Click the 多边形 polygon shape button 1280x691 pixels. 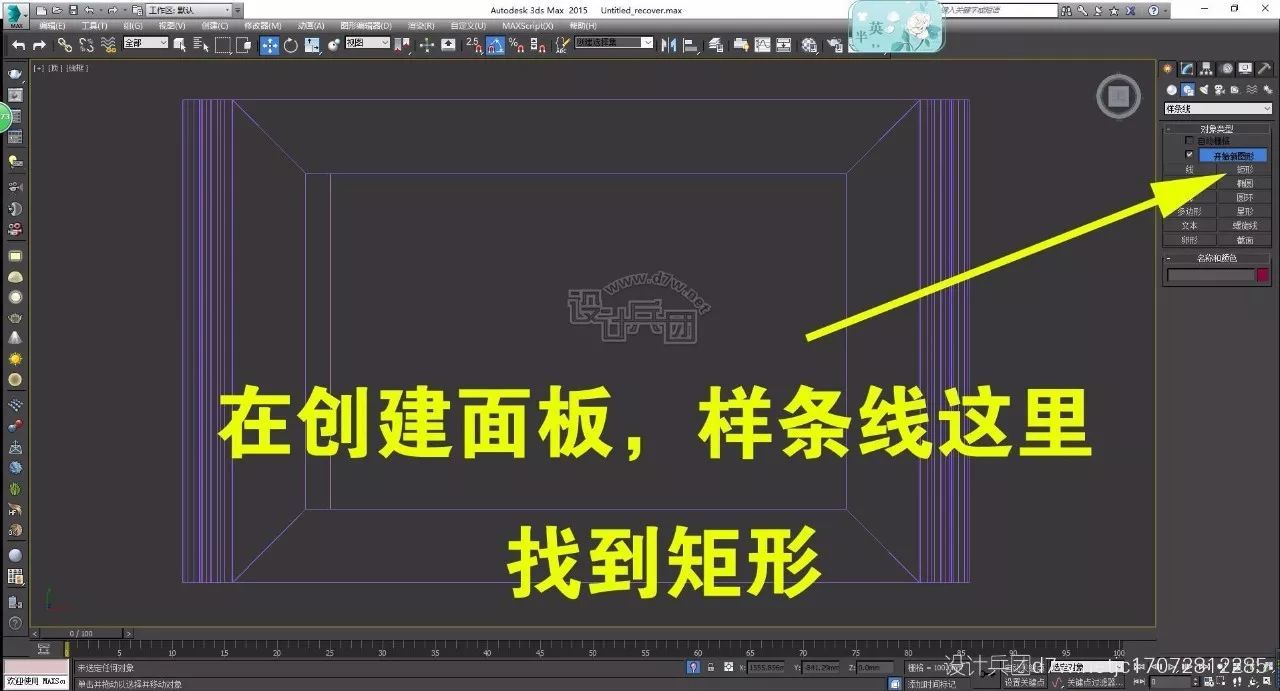(1189, 211)
